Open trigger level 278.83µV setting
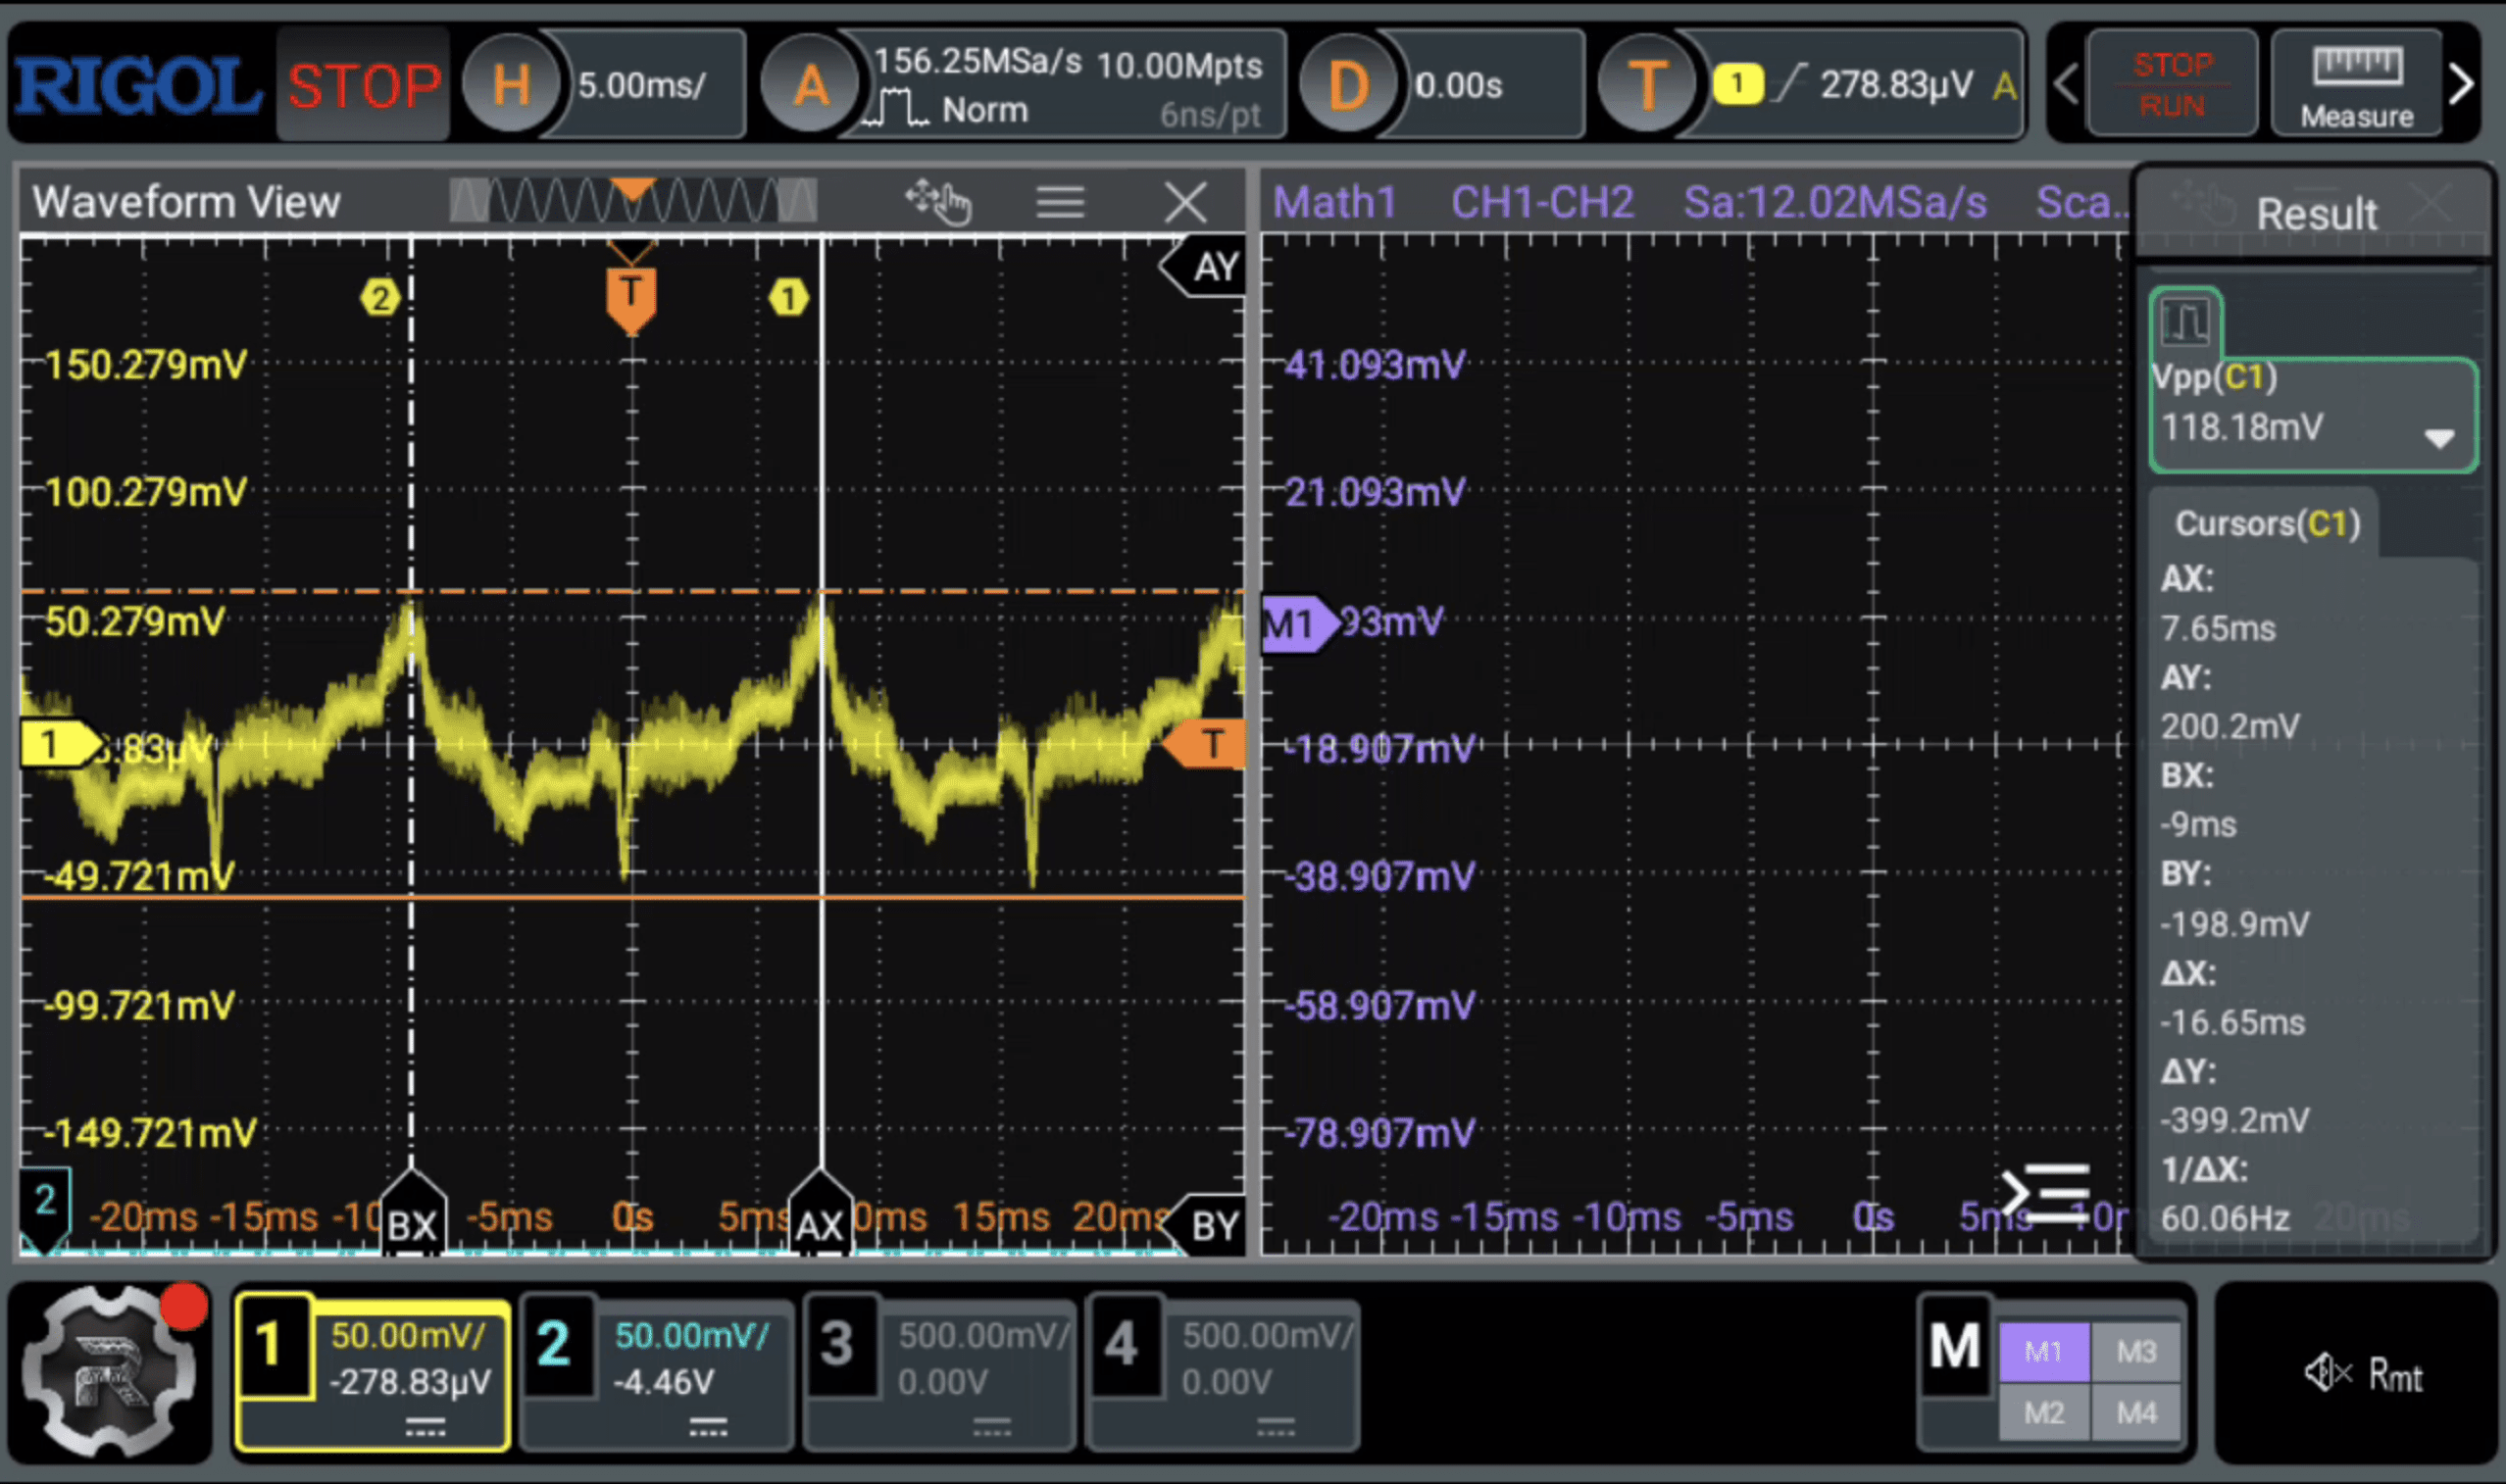 [1896, 85]
